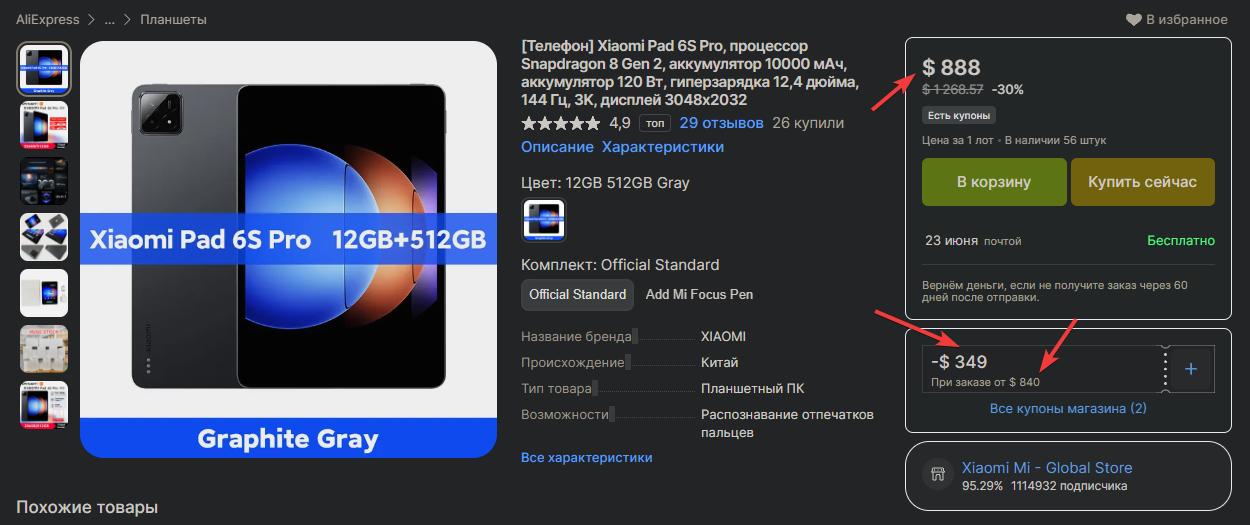
Task: Jump to the Характеристики section
Action: point(663,147)
